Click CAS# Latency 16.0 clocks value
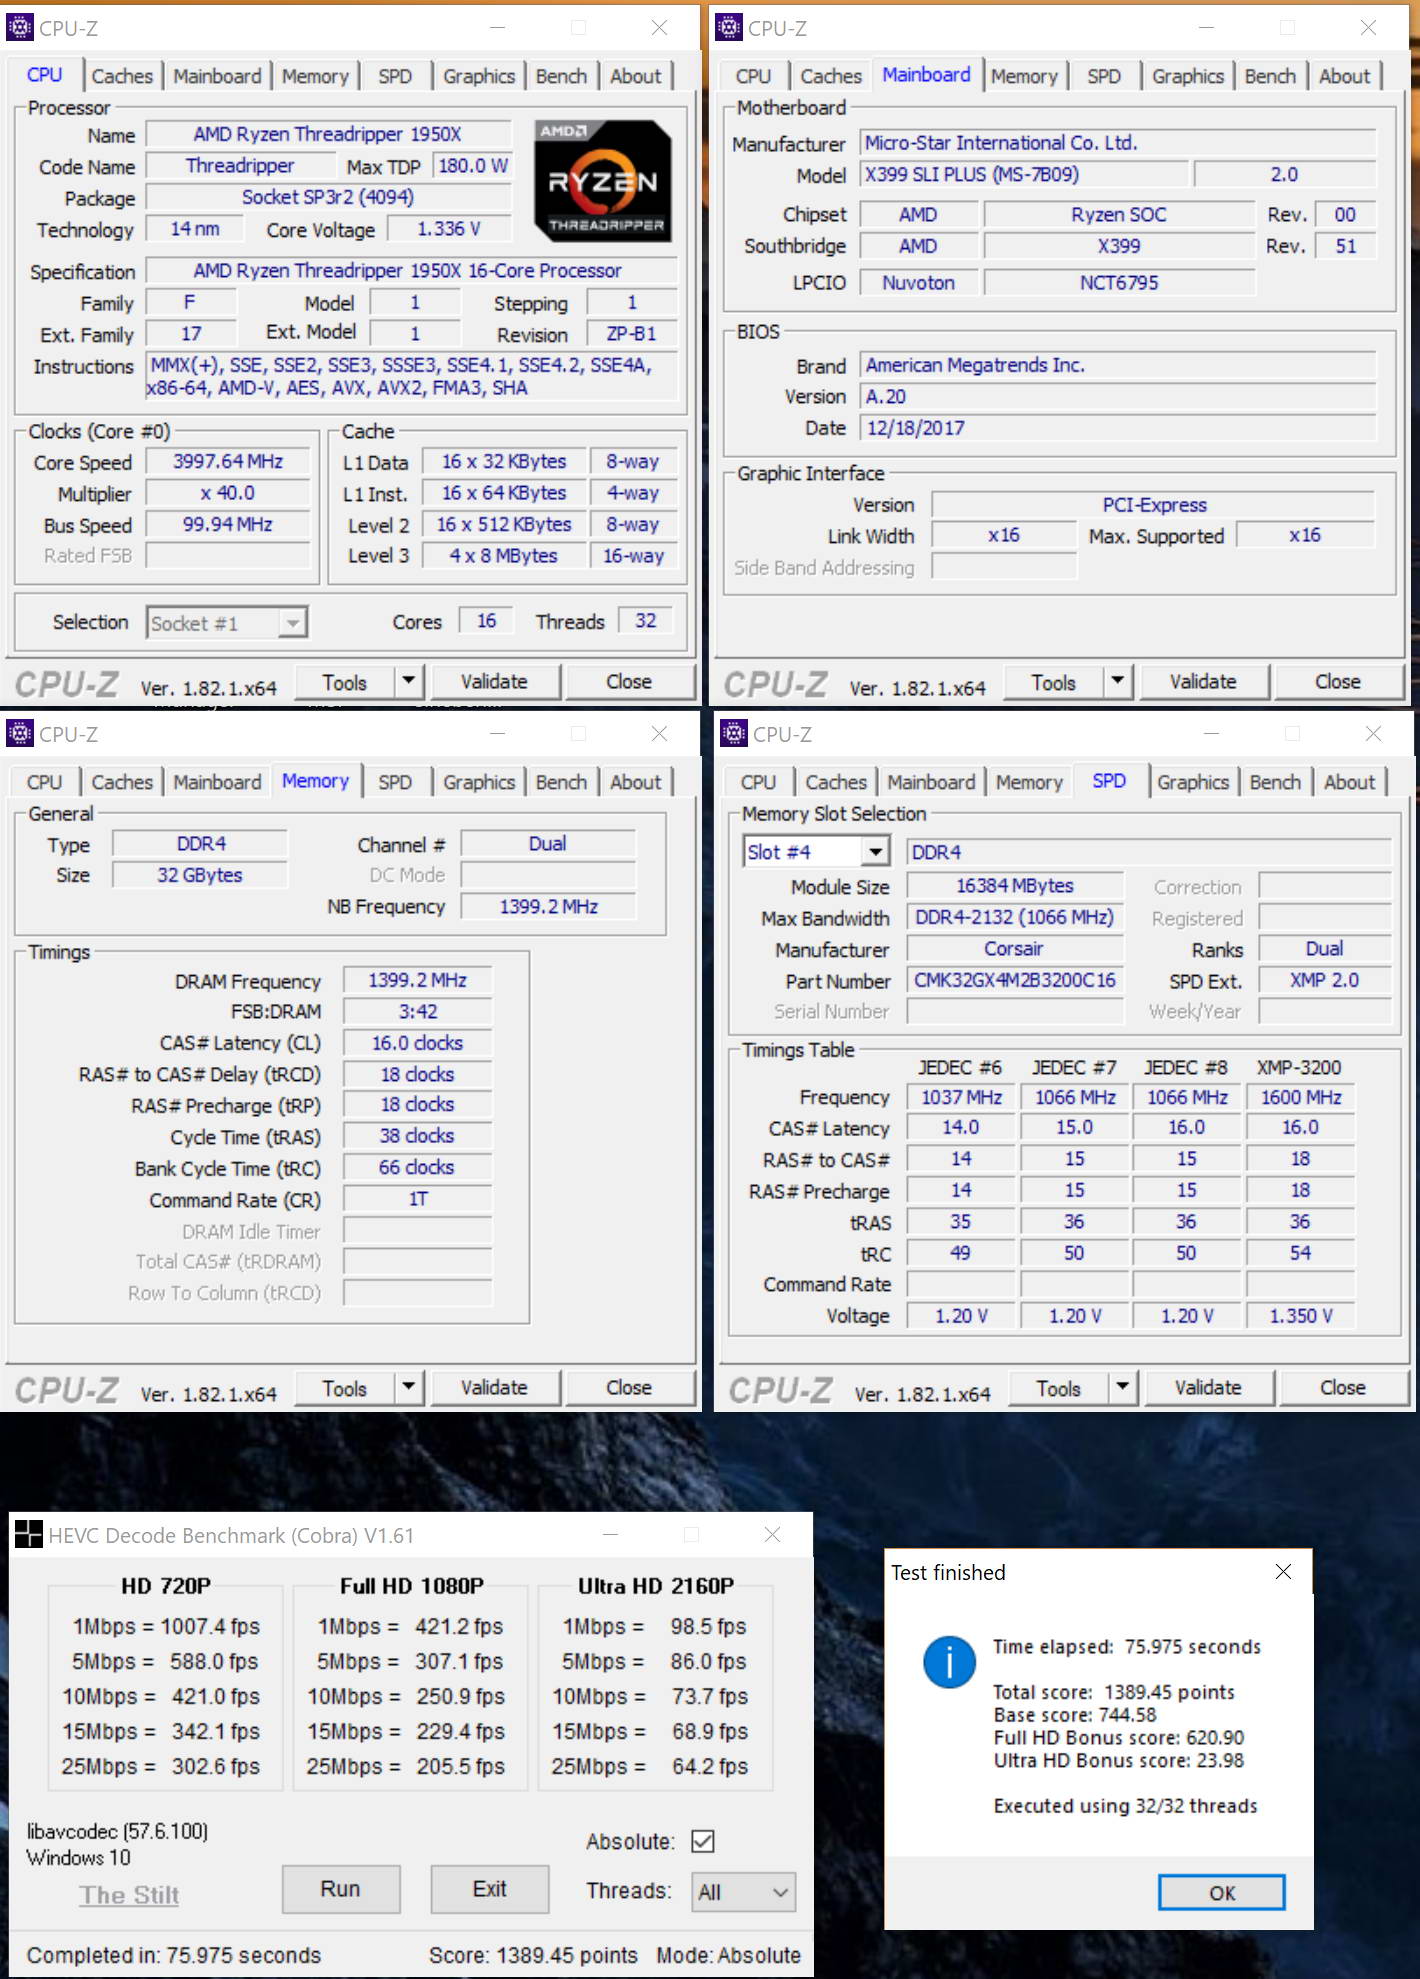The image size is (1420, 1979). tap(418, 1043)
